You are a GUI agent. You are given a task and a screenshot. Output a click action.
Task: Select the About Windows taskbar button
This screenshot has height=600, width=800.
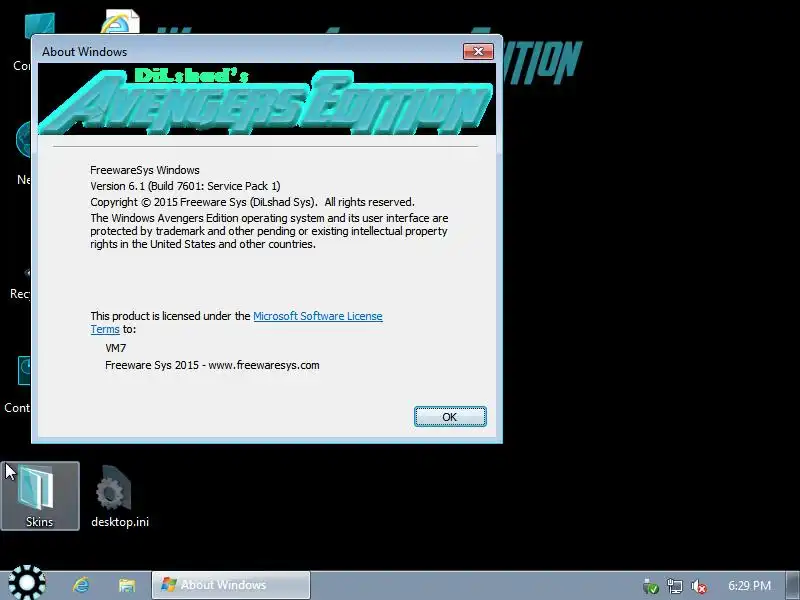tap(231, 585)
